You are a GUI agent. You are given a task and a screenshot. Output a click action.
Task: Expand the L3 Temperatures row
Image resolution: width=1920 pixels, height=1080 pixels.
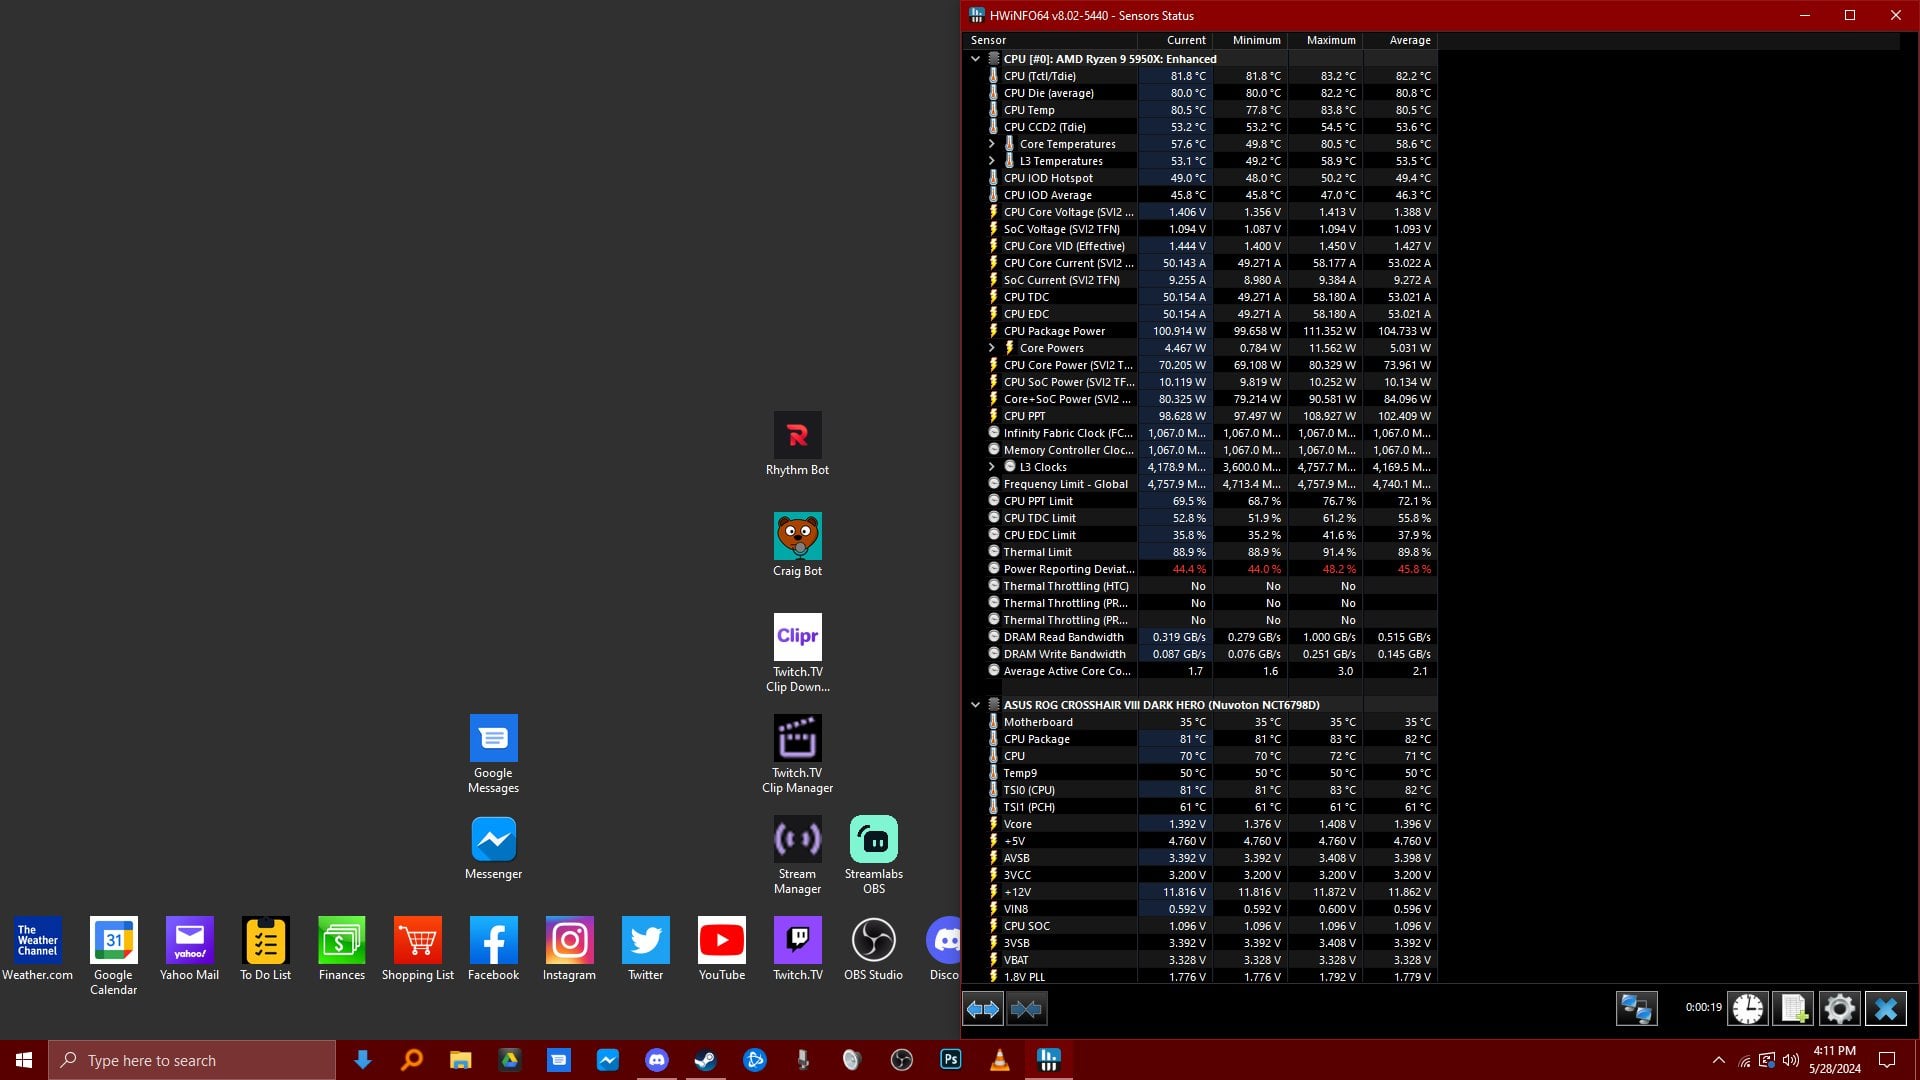pos(991,161)
